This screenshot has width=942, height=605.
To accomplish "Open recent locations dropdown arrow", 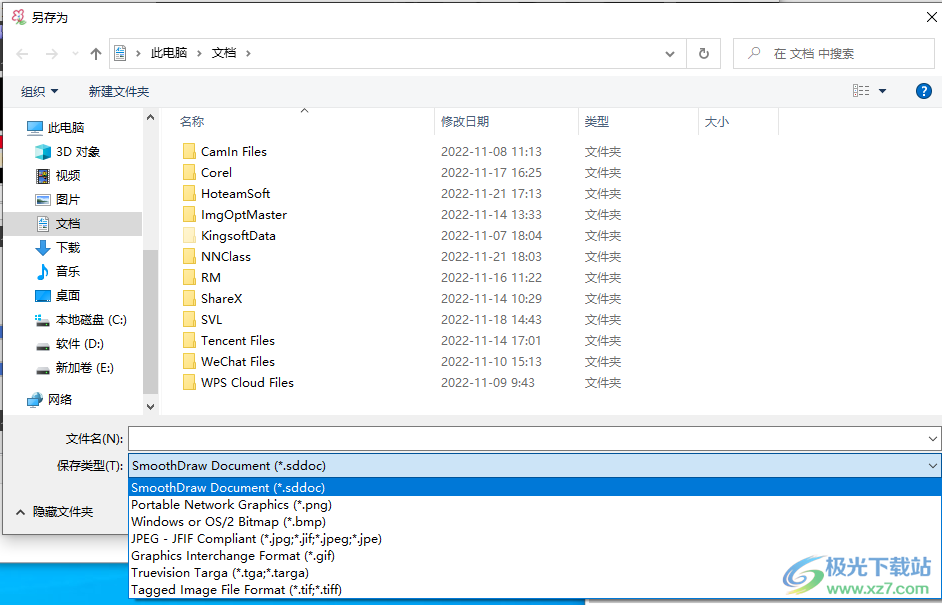I will [x=75, y=54].
